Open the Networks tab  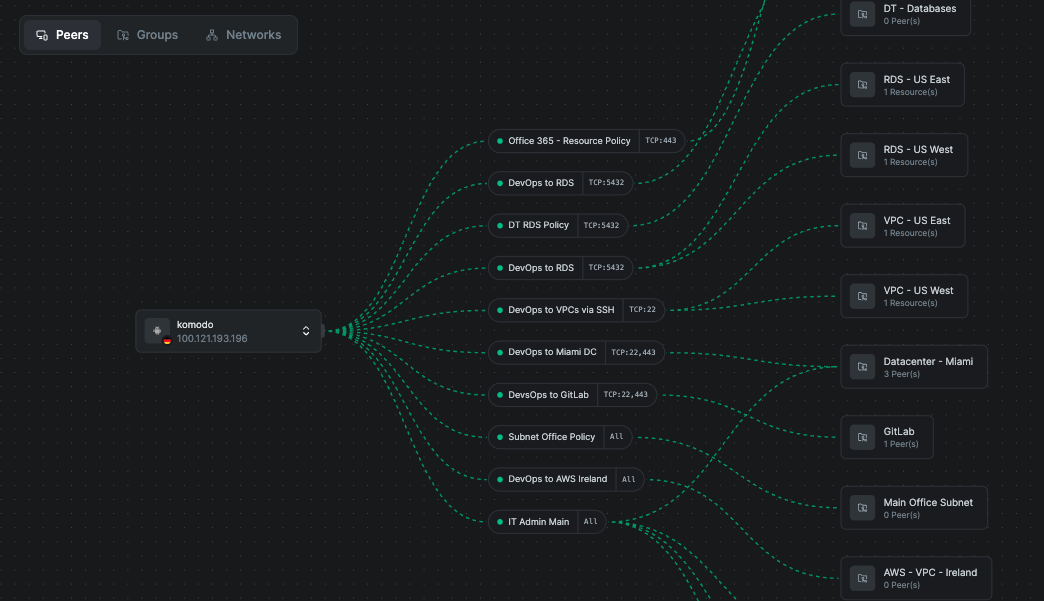click(x=243, y=35)
